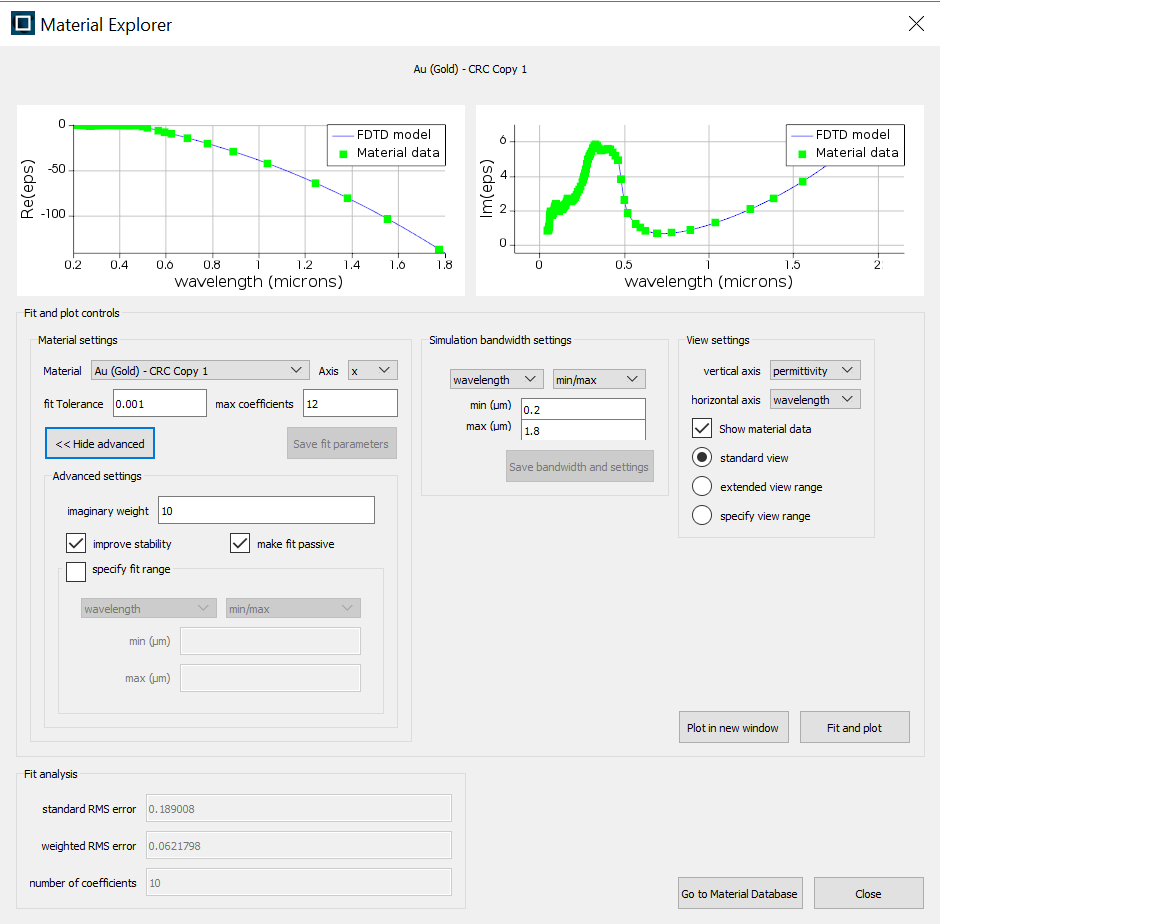Choose the specify view range radio button

702,516
